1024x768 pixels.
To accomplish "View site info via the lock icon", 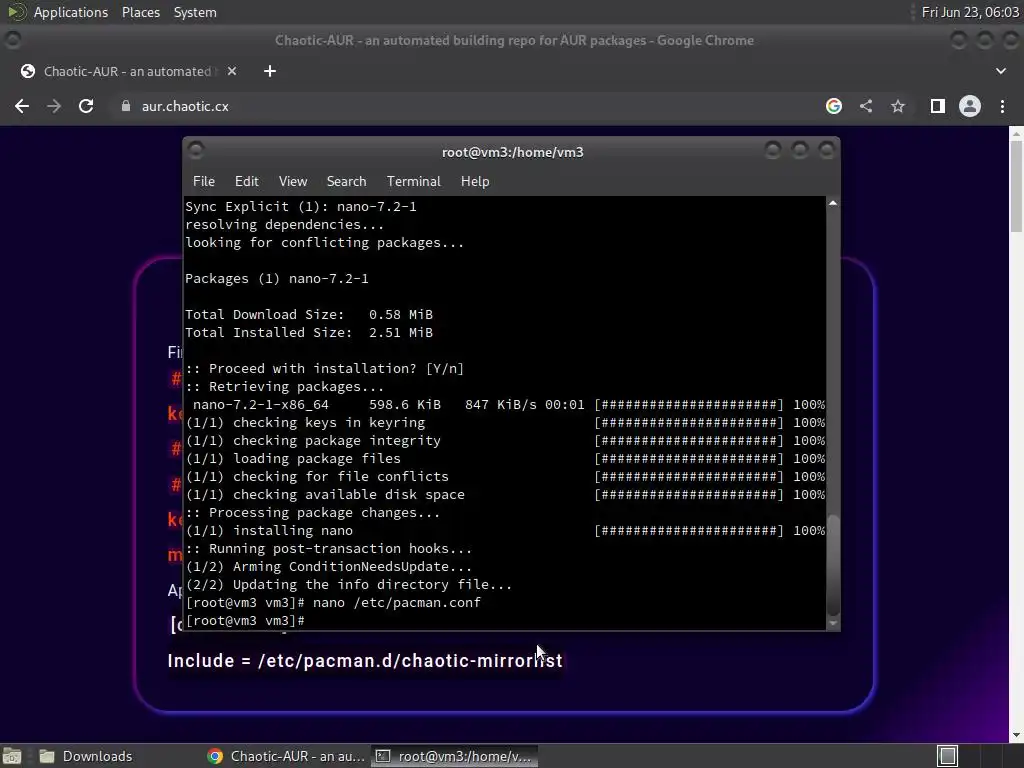I will point(126,106).
